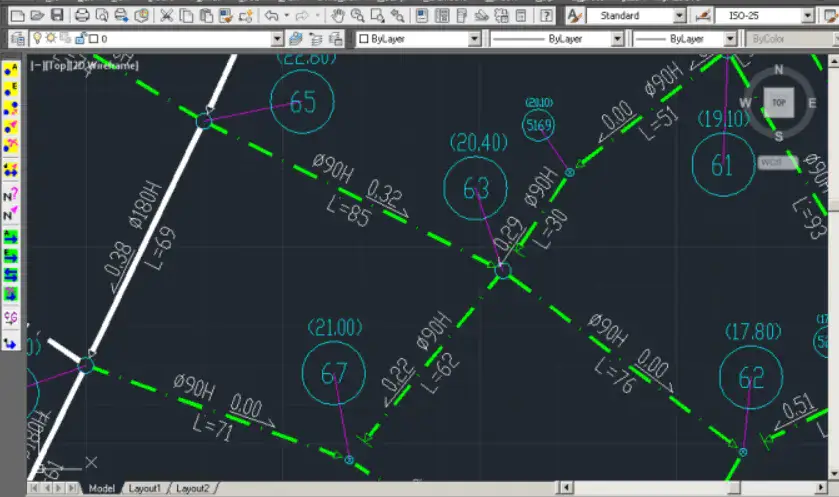
Task: Select the Zoom Realtime magnifier
Action: pyautogui.click(x=357, y=16)
